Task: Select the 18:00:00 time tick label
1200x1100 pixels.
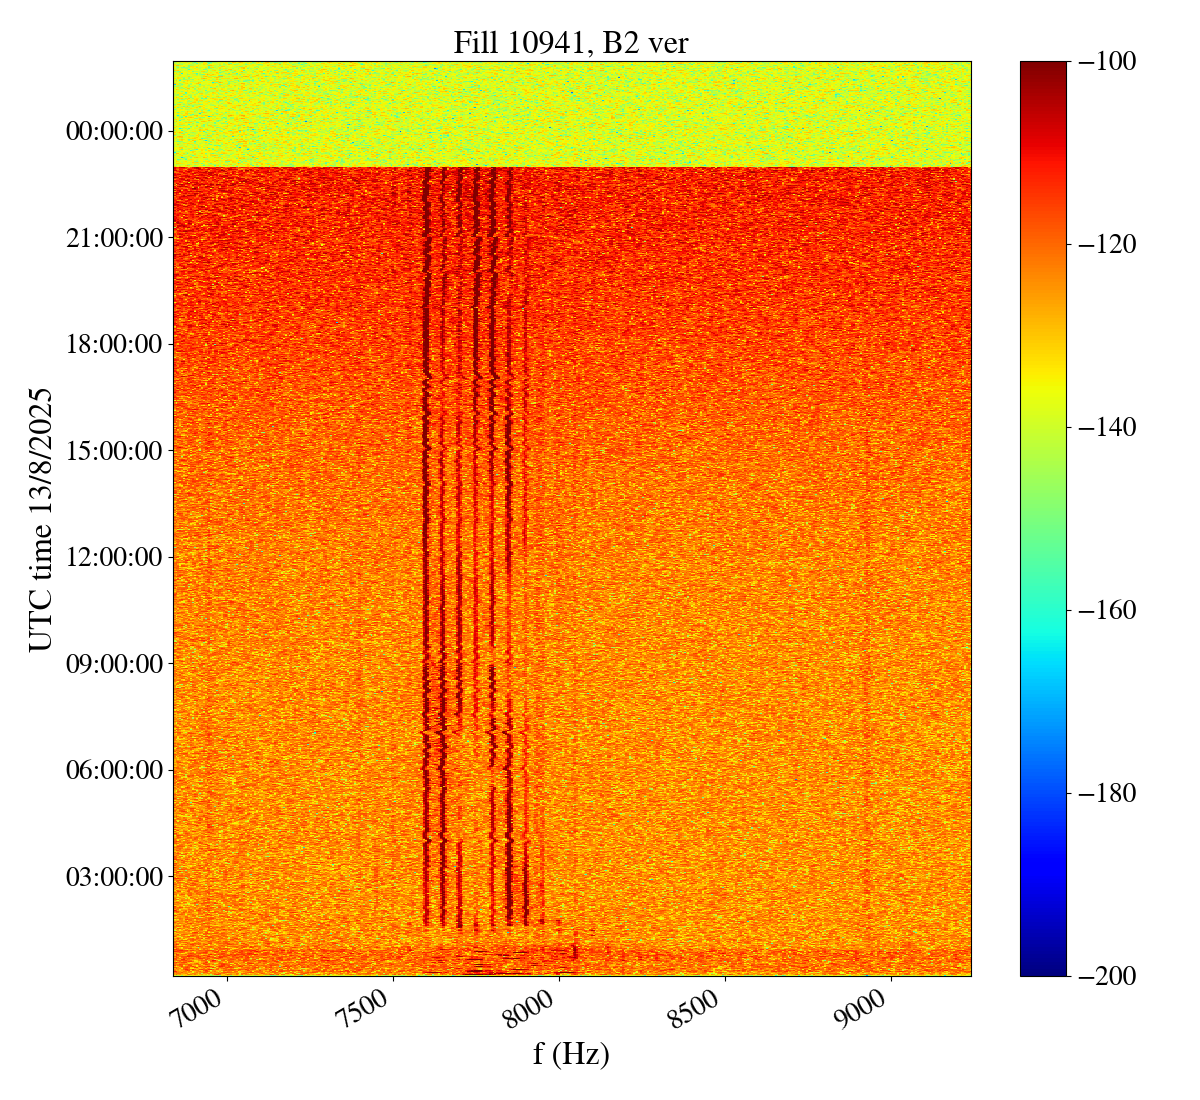Action: pyautogui.click(x=113, y=344)
